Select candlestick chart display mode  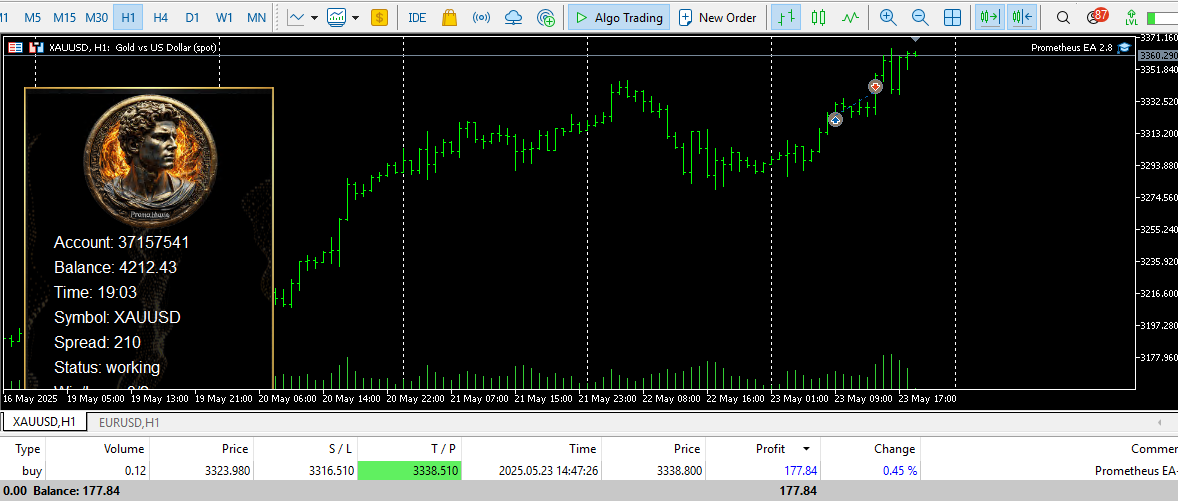pos(819,17)
